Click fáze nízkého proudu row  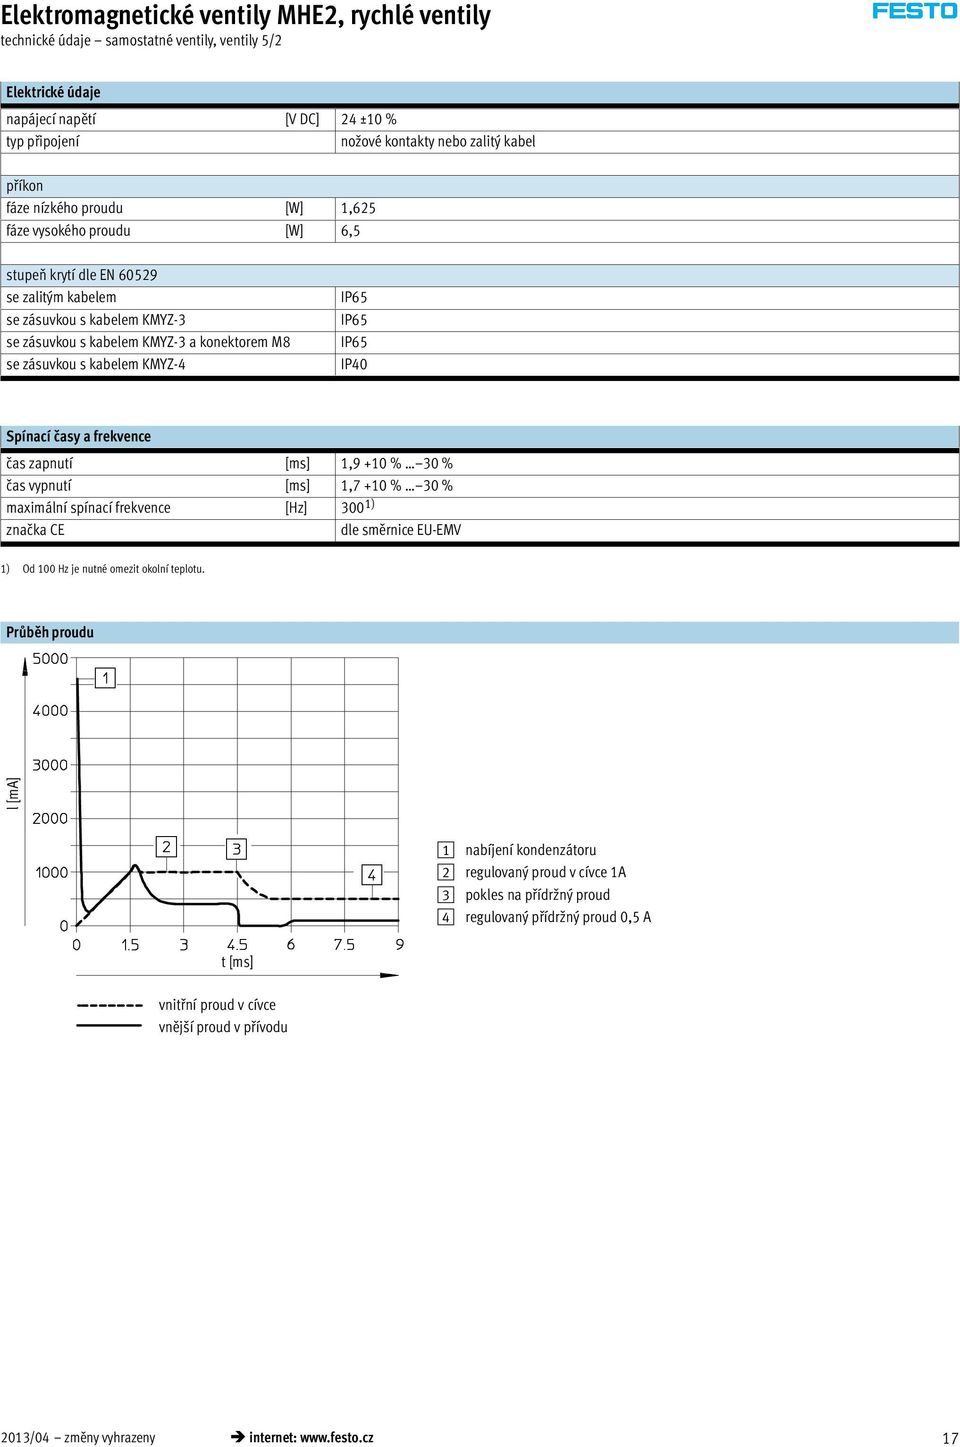480,208
